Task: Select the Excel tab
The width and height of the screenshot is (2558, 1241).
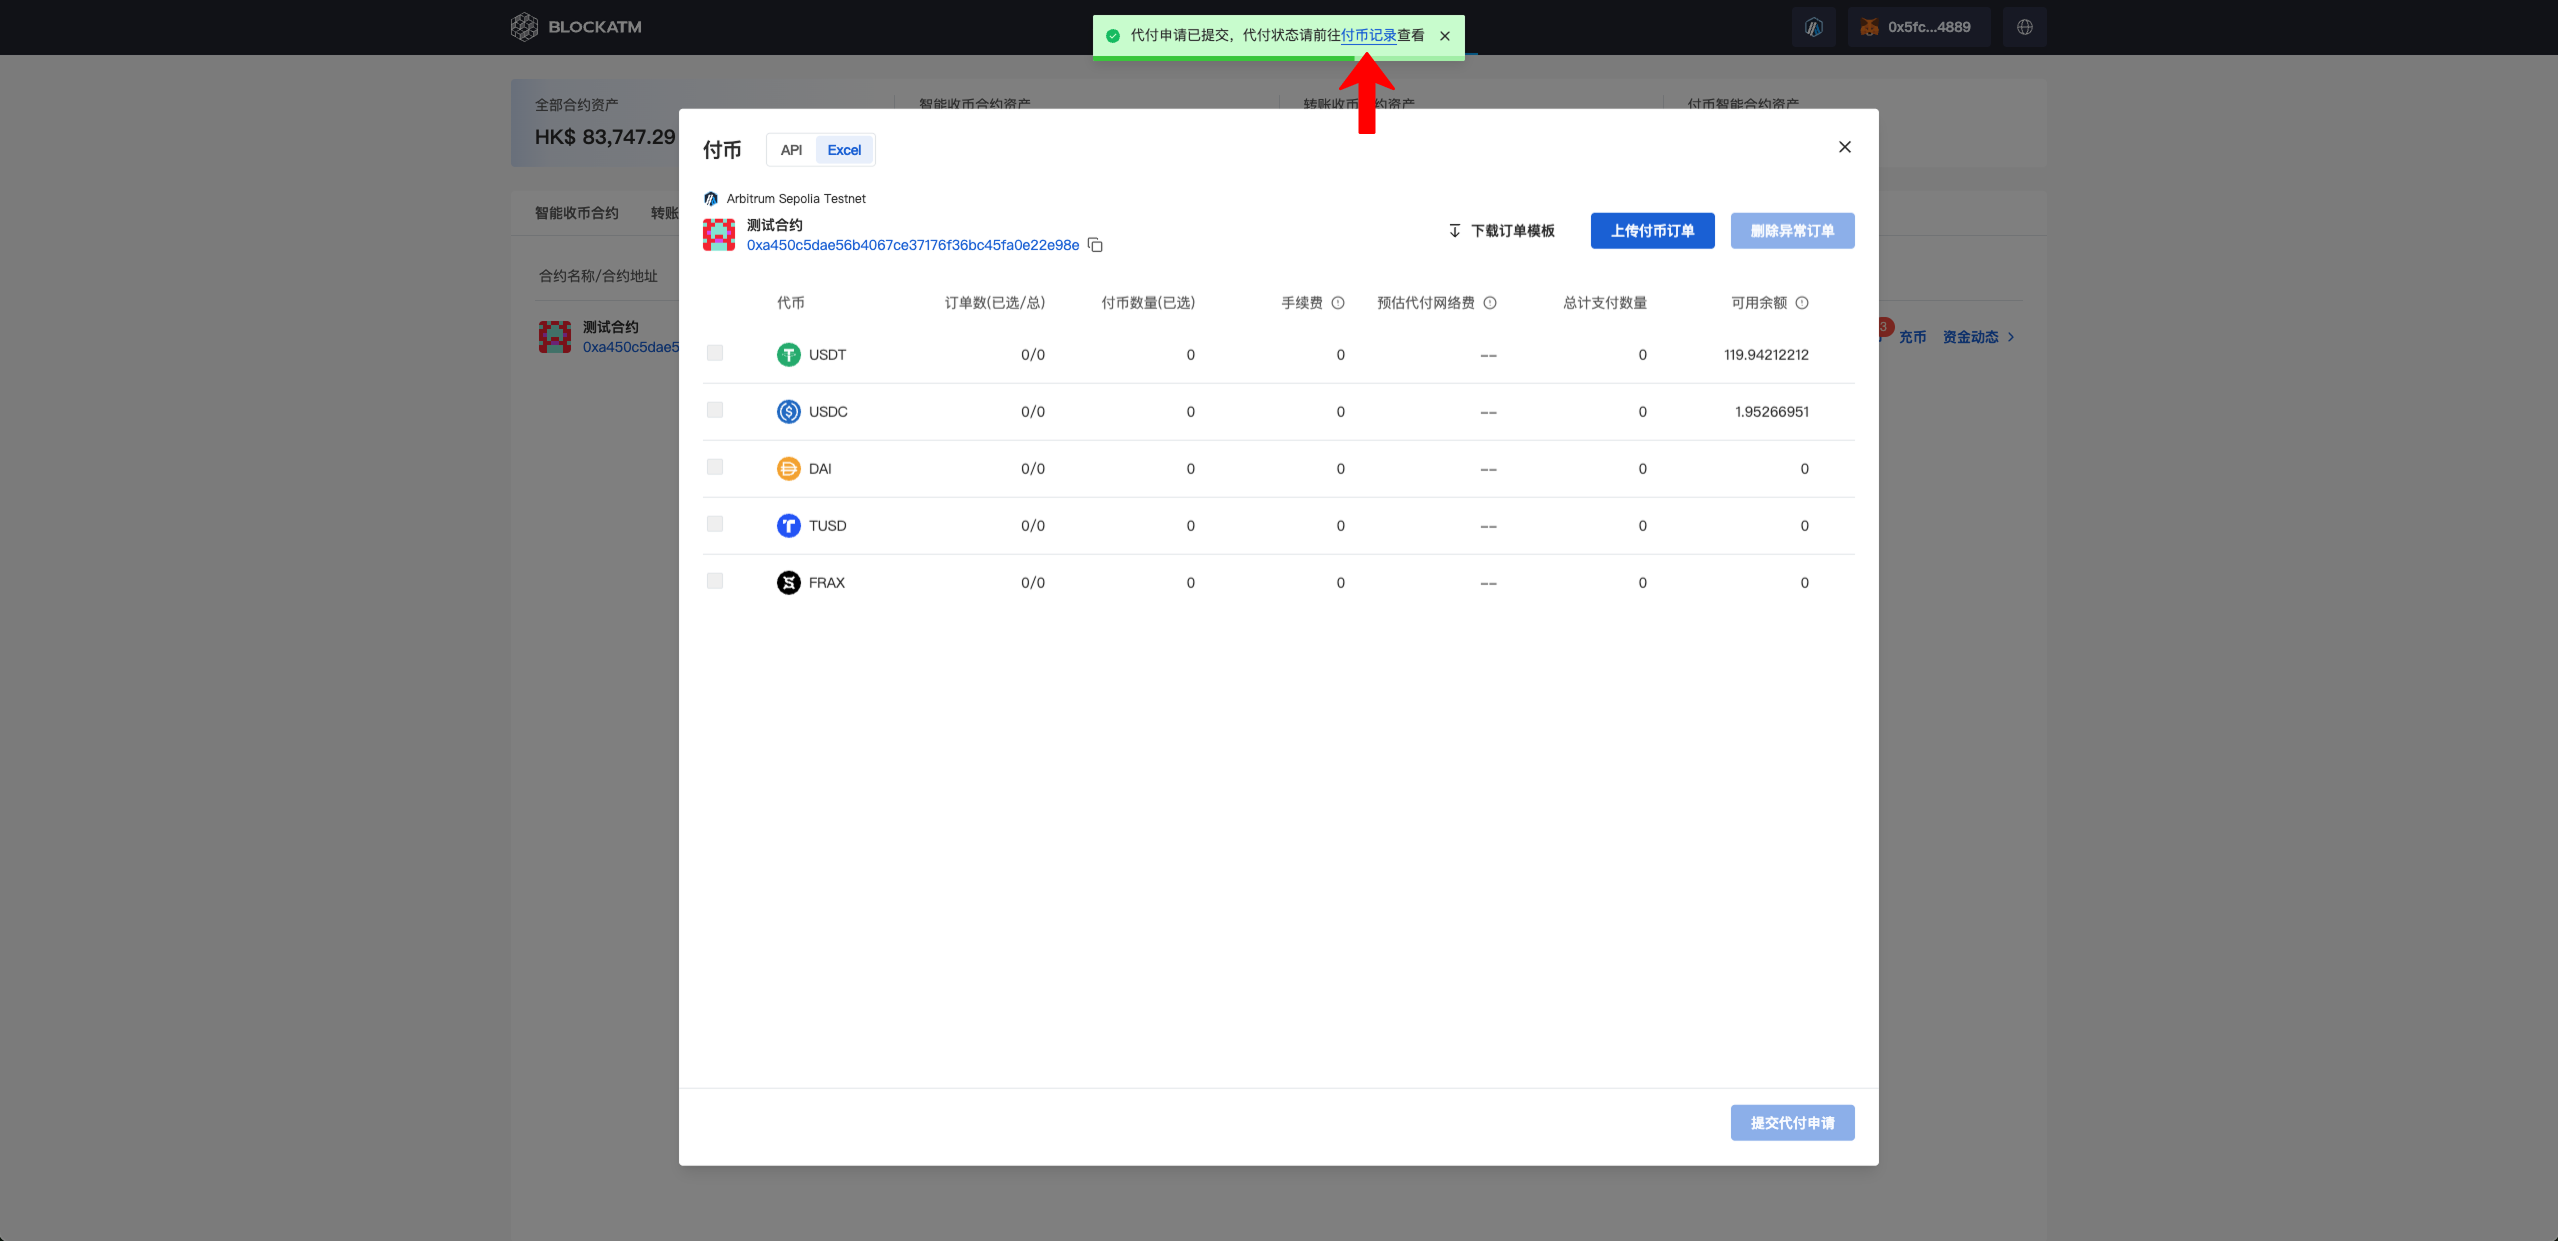Action: click(844, 150)
